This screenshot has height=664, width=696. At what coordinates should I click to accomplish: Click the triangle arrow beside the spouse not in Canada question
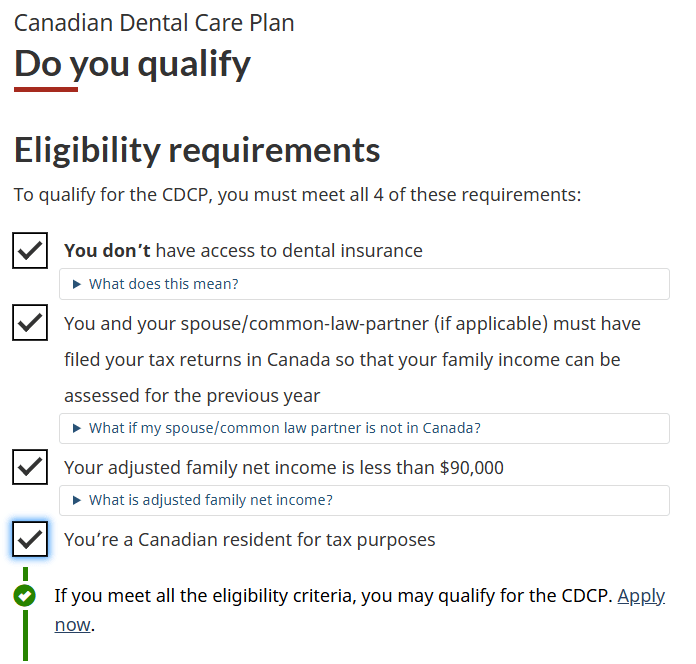coord(77,428)
